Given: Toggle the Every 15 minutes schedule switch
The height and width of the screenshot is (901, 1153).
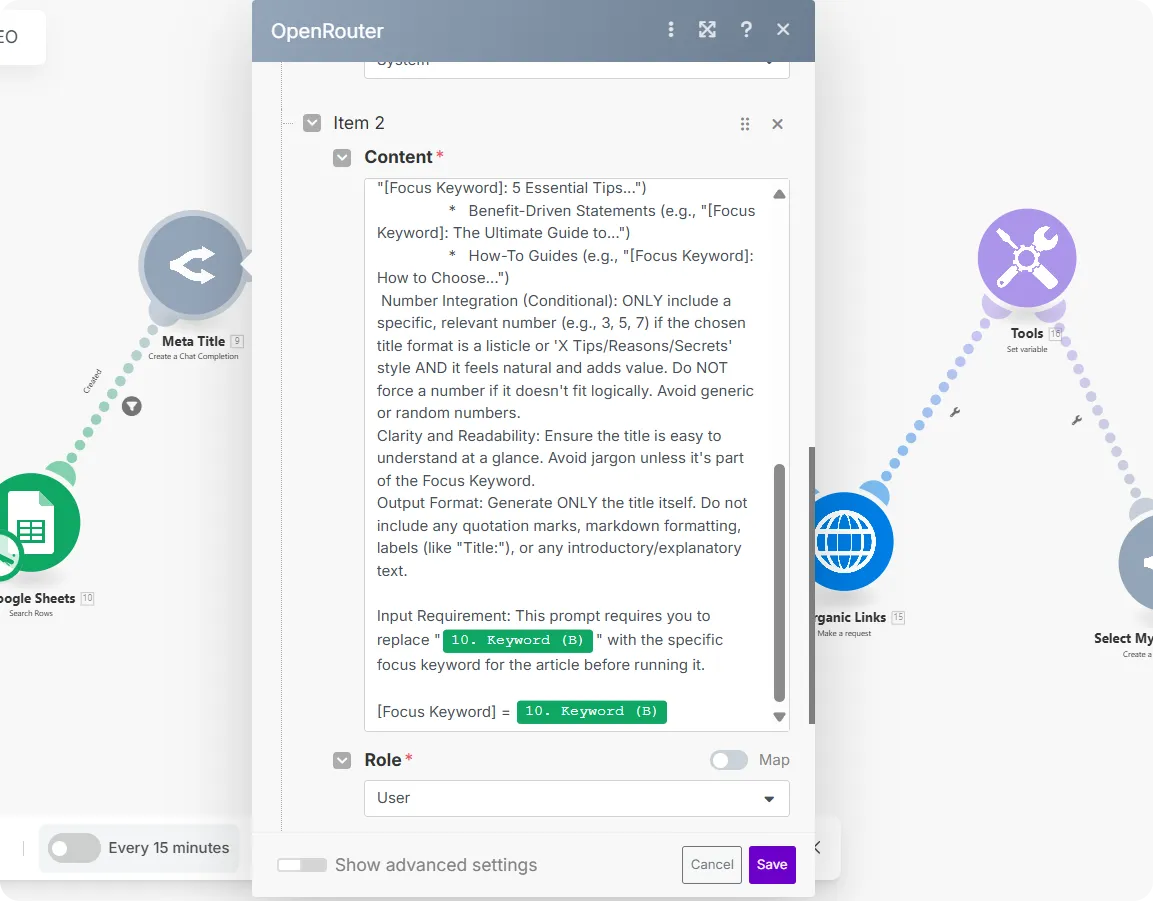Looking at the screenshot, I should click(x=74, y=848).
